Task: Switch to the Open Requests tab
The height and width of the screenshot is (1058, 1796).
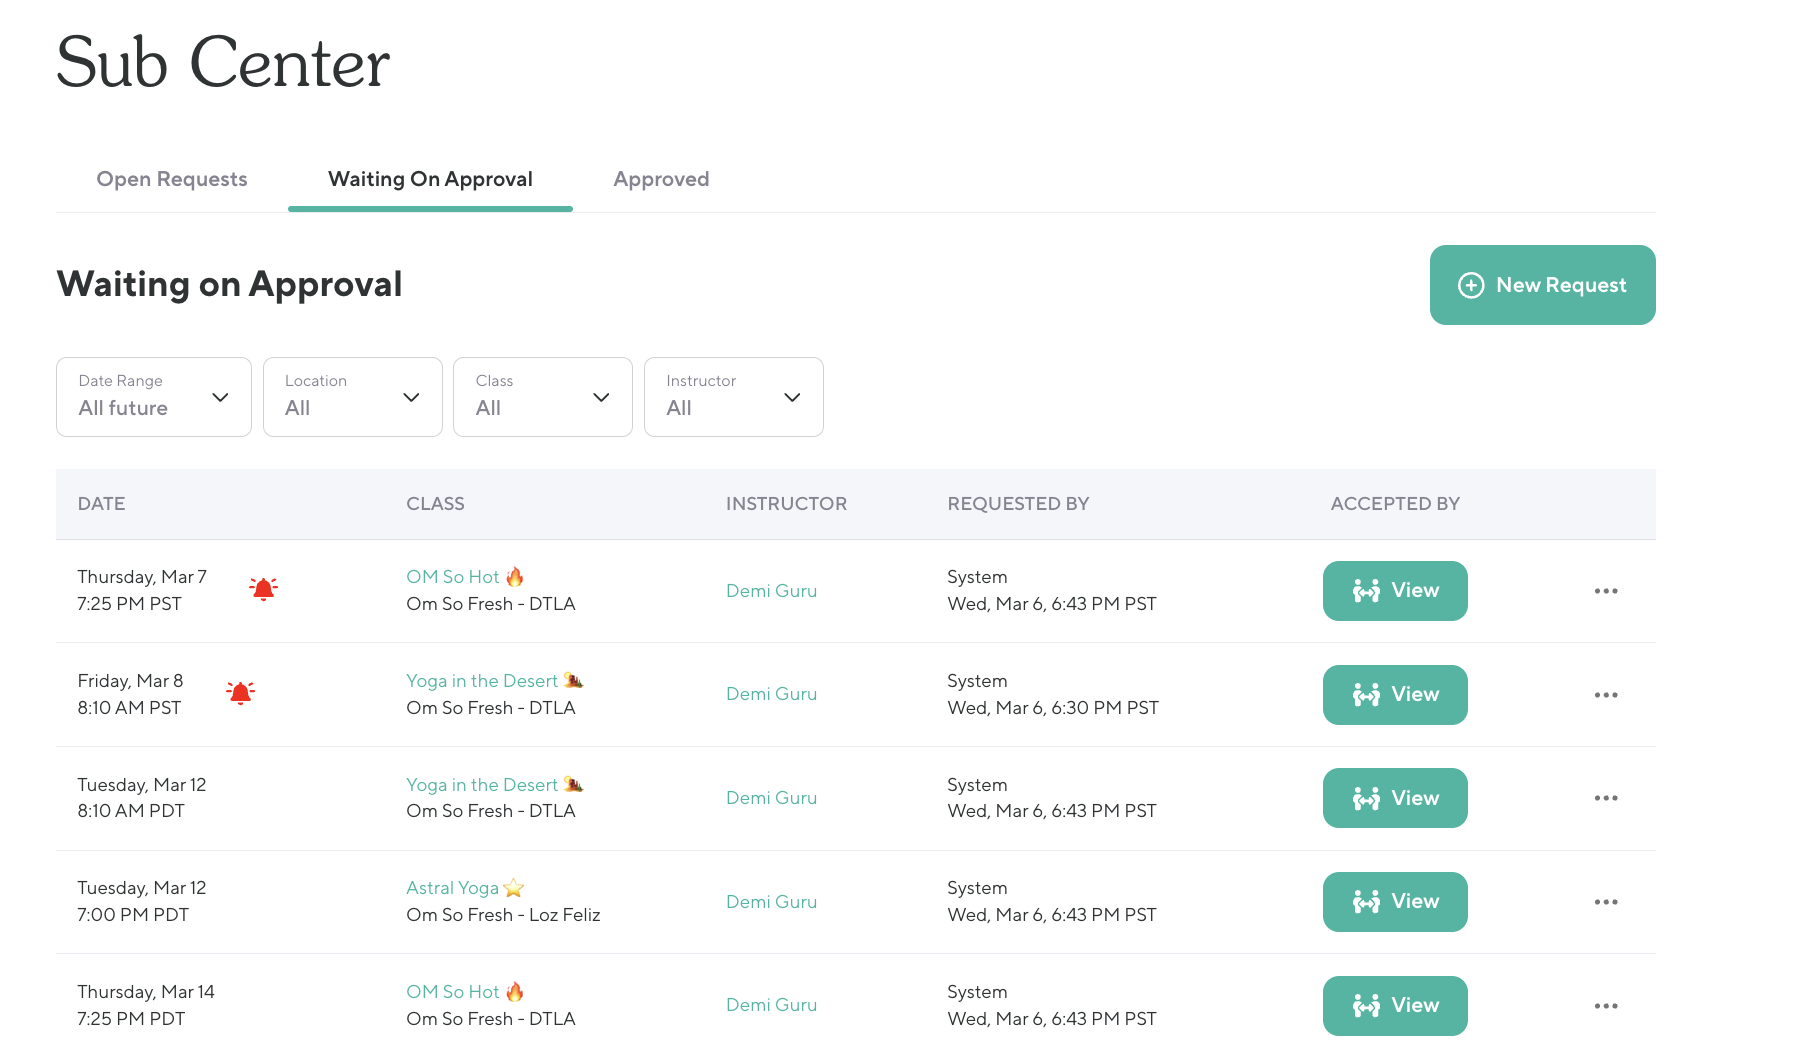Action: [x=172, y=179]
